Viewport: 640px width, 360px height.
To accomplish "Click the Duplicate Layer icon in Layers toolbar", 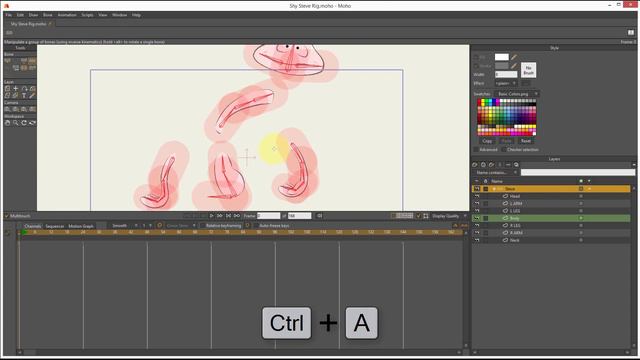I will click(x=483, y=165).
